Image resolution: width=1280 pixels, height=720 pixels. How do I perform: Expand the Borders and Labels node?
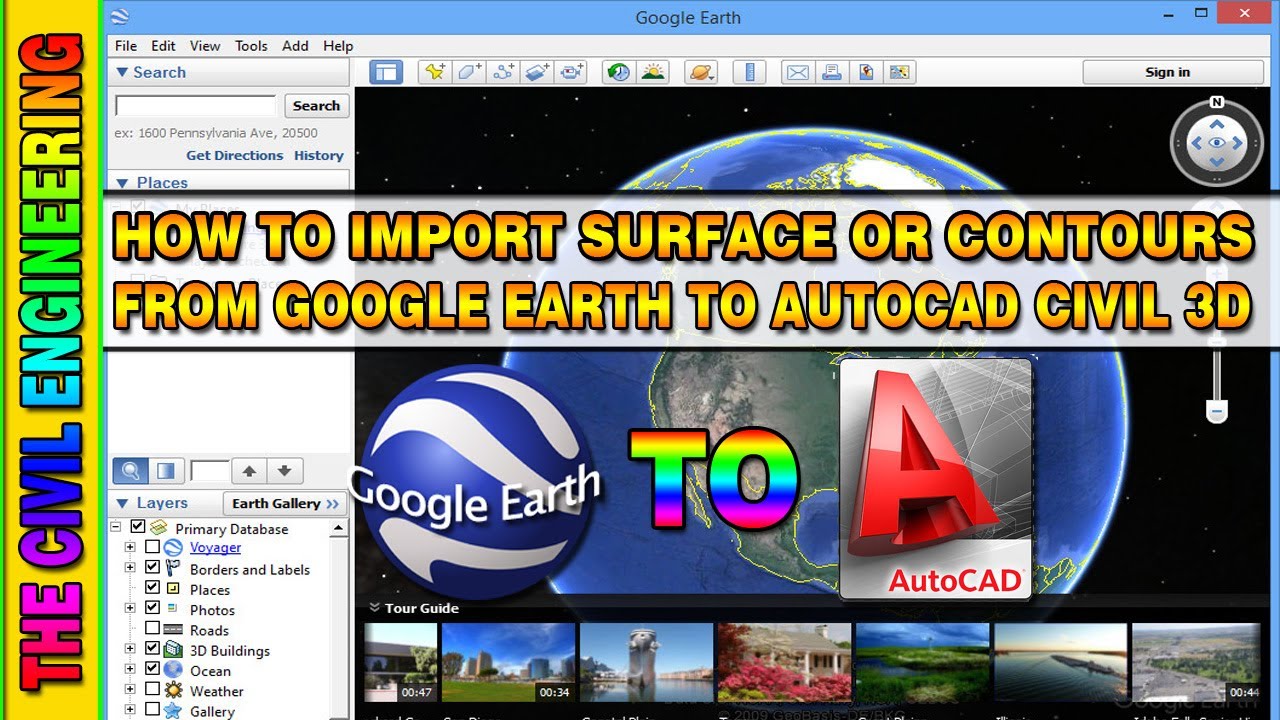pyautogui.click(x=130, y=568)
